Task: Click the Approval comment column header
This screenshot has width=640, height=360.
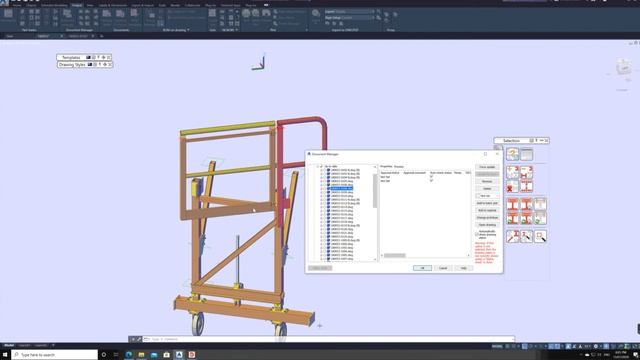Action: 414,173
